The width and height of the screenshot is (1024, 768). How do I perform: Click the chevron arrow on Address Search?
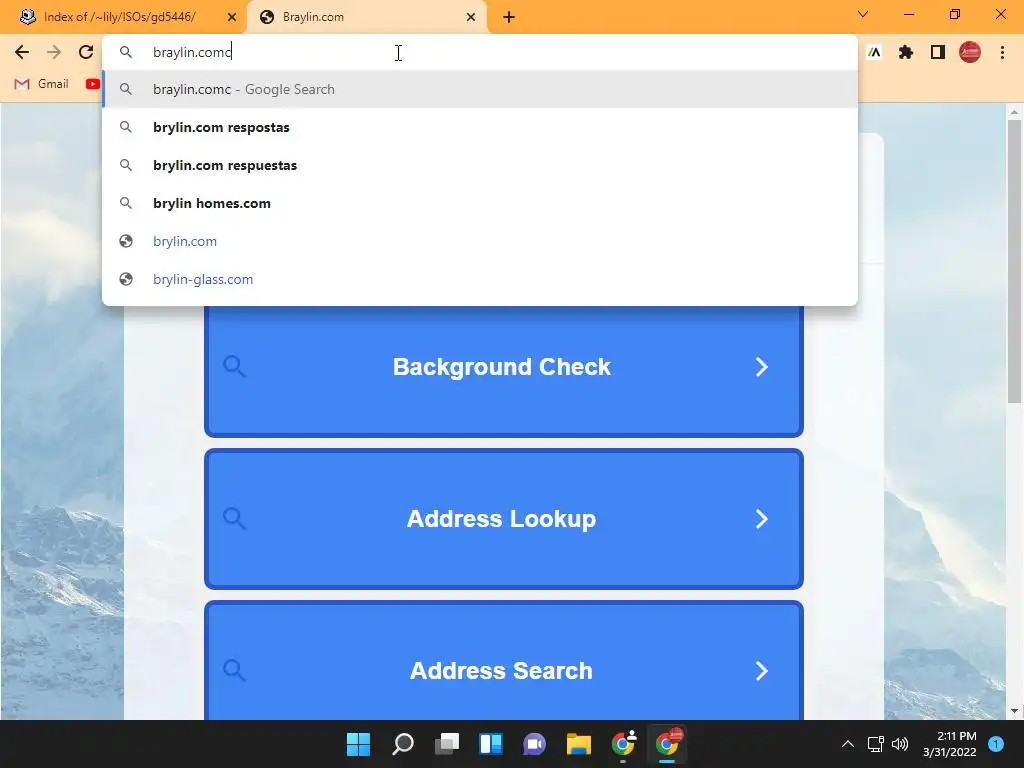(761, 671)
